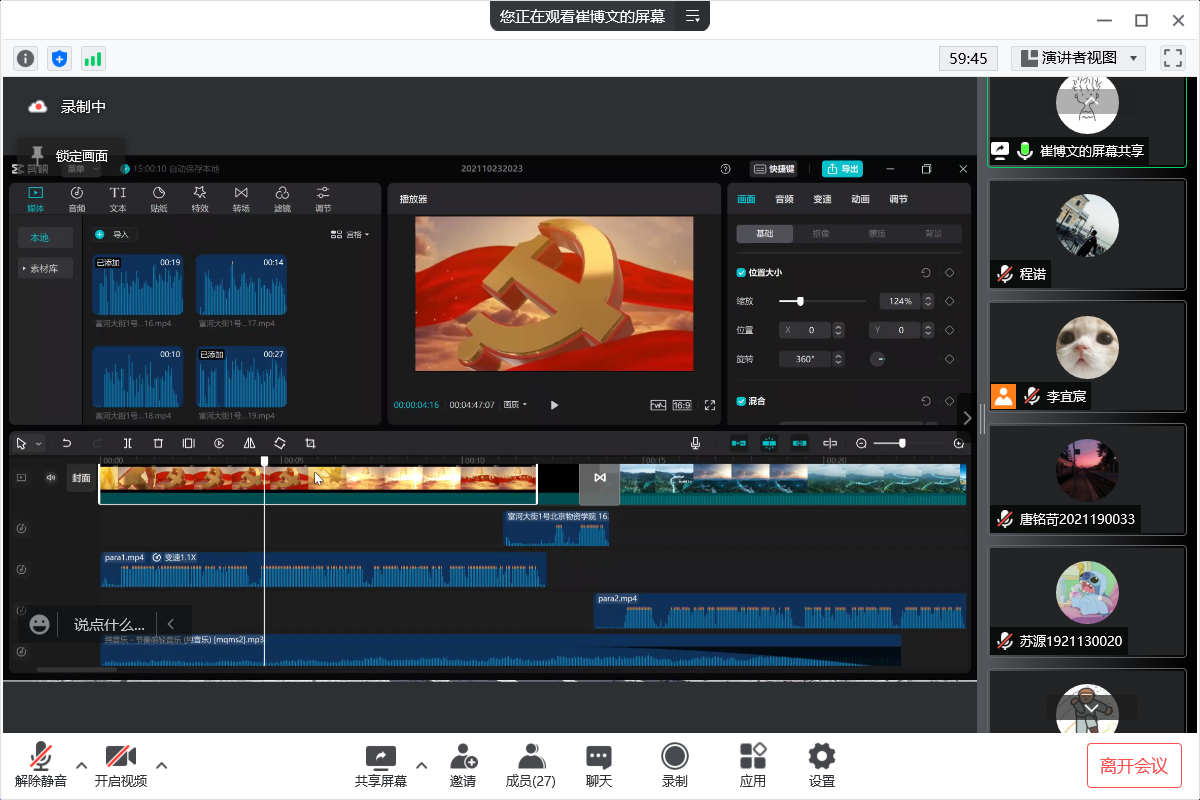Click the 导出 export button
This screenshot has height=800, width=1200.
click(x=842, y=169)
